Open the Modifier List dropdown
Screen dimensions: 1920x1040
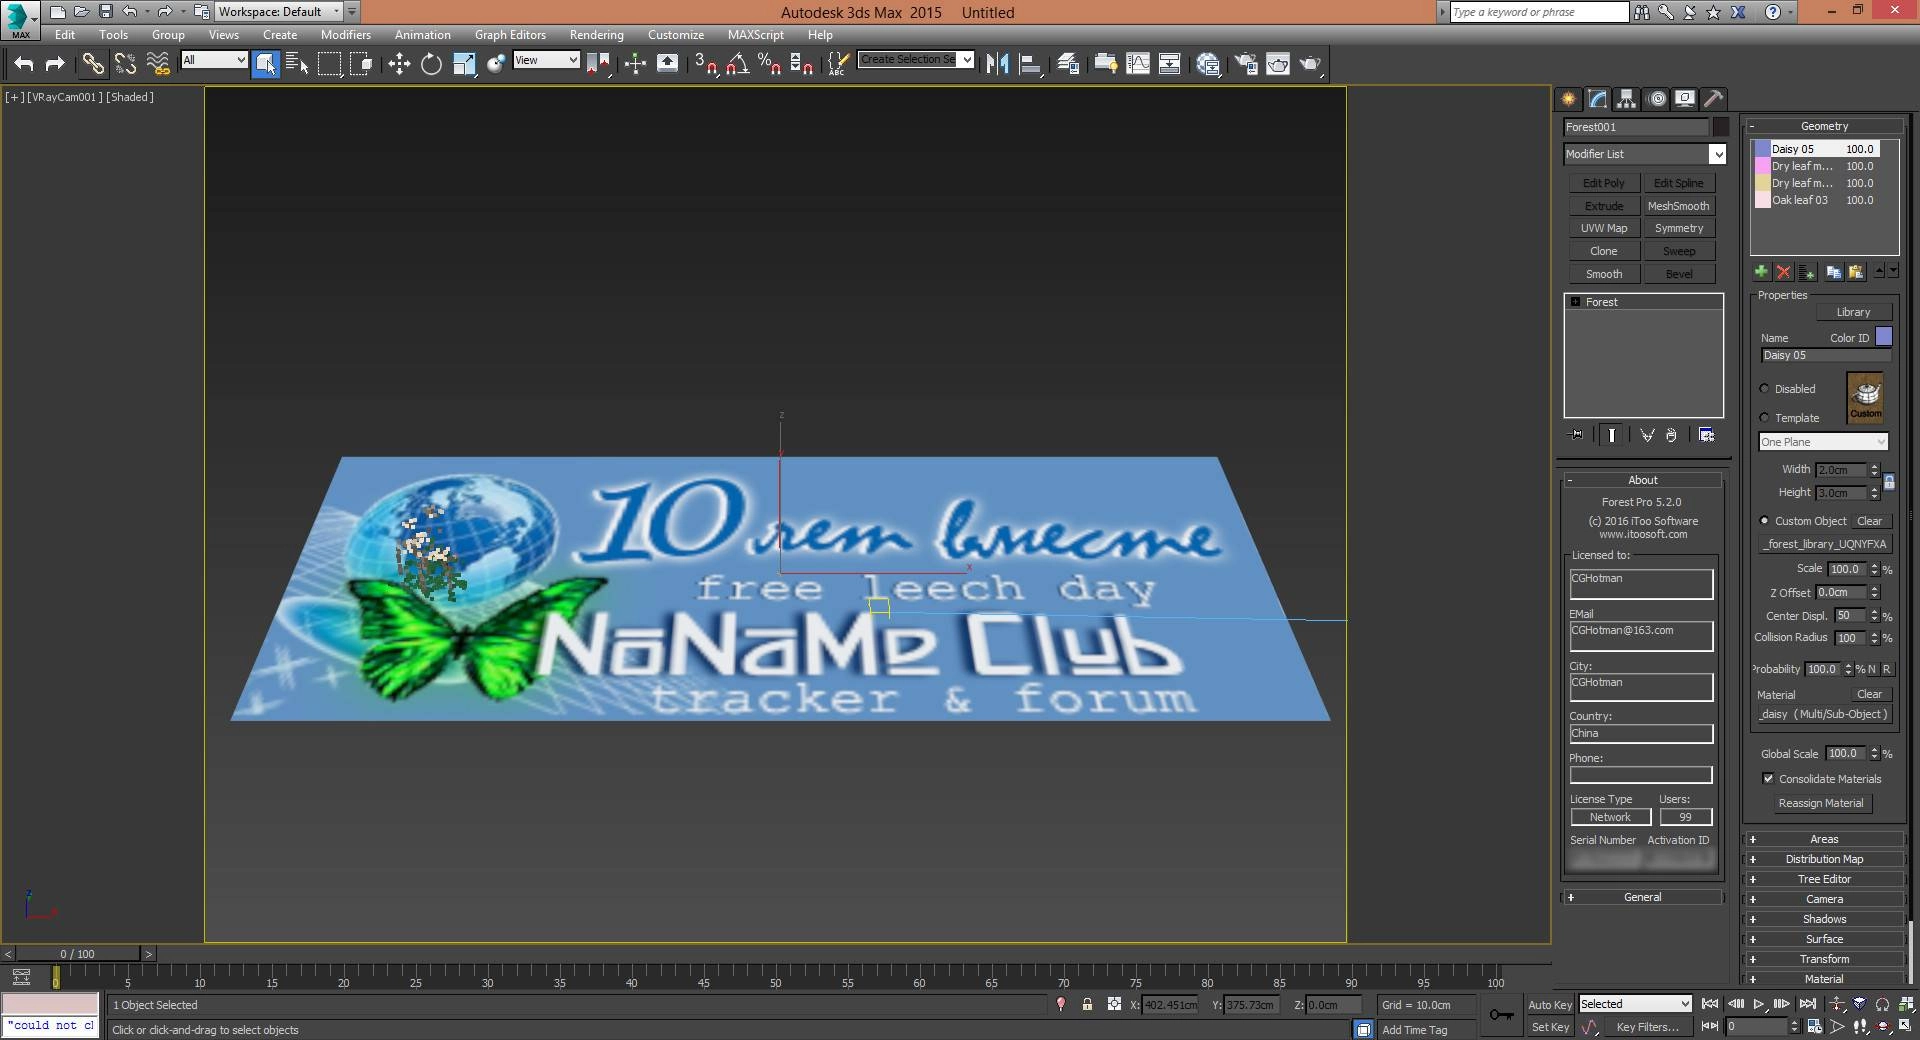tap(1645, 154)
